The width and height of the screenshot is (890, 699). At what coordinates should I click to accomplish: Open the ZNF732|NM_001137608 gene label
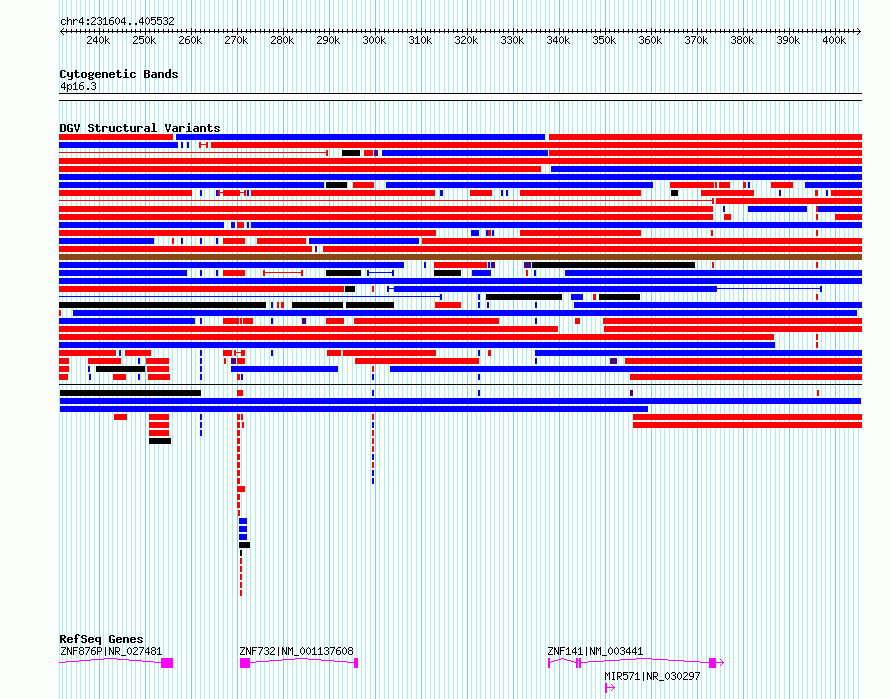coord(296,651)
